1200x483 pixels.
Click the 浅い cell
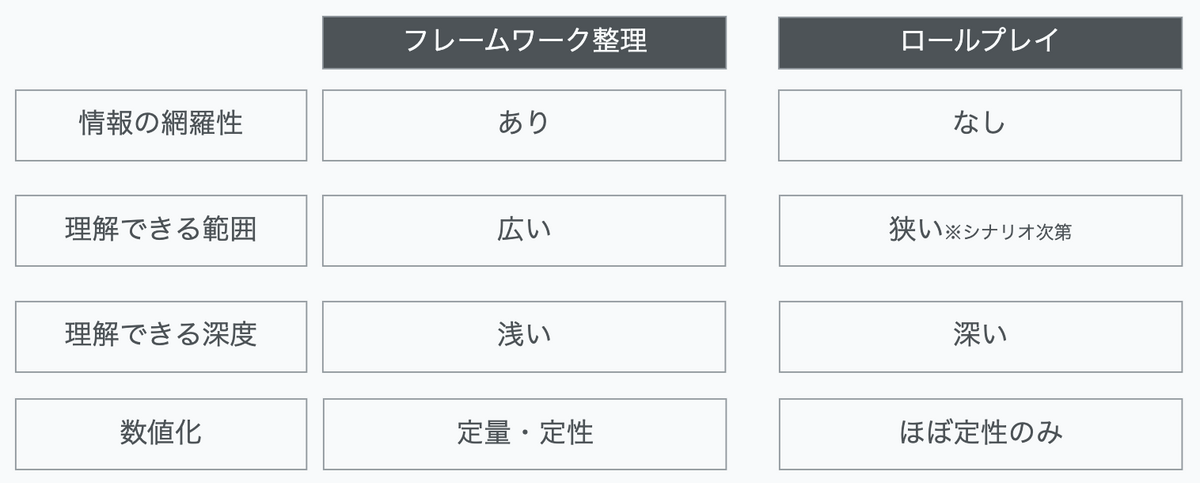pos(524,335)
